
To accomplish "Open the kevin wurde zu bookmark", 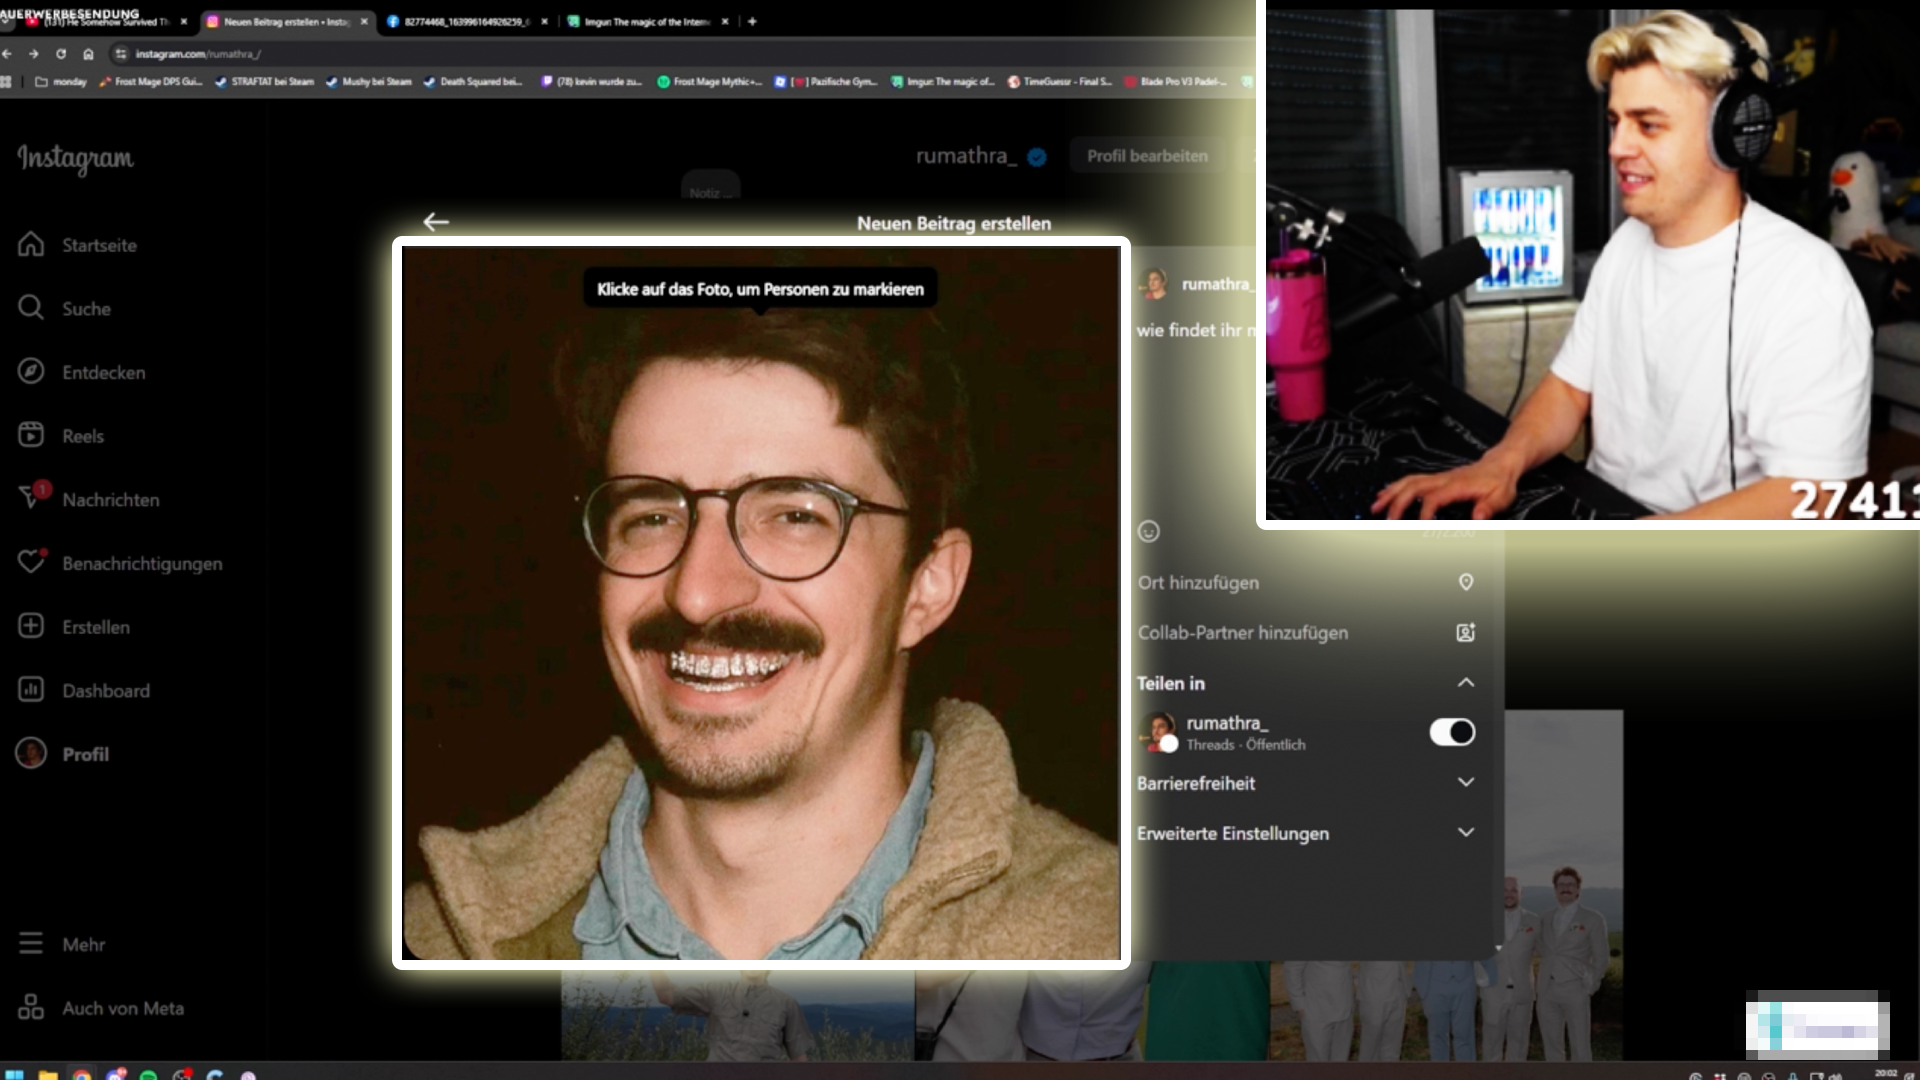I will pos(592,82).
